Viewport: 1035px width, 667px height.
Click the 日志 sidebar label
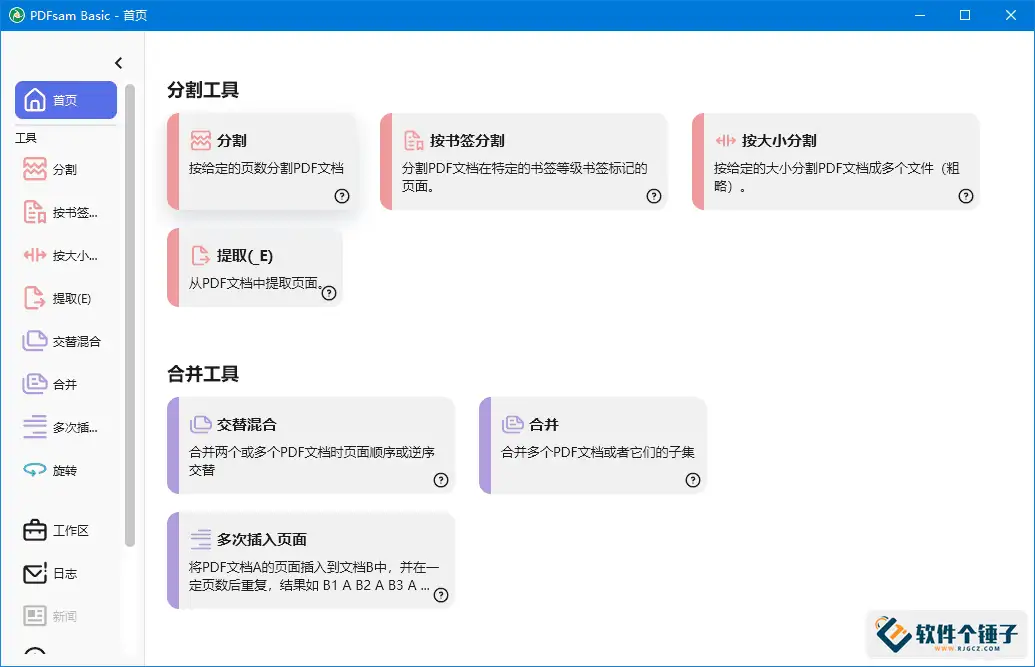(65, 573)
